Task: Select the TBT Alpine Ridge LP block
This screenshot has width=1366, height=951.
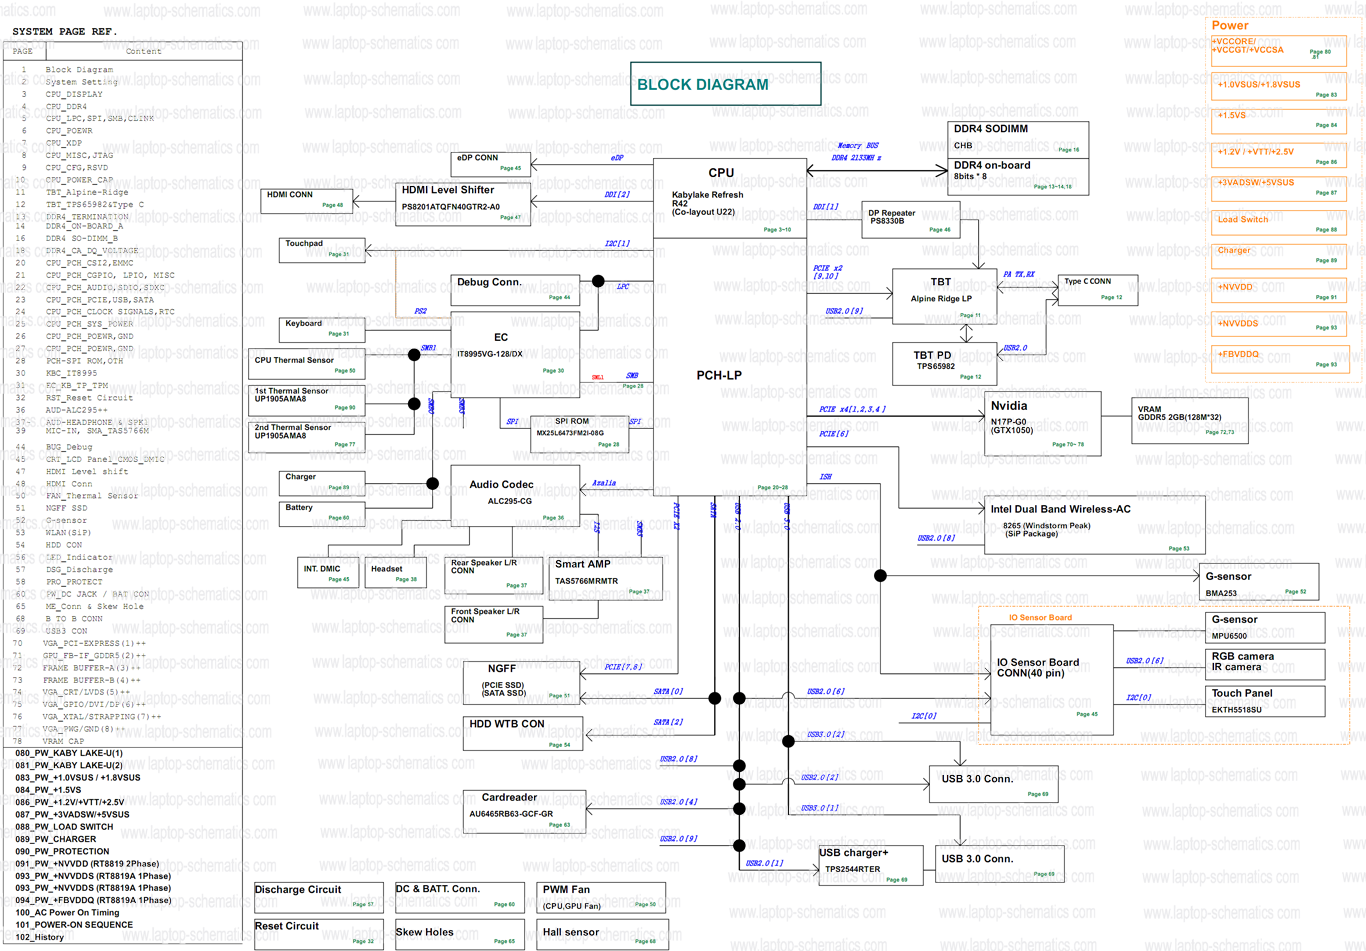Action: [944, 296]
